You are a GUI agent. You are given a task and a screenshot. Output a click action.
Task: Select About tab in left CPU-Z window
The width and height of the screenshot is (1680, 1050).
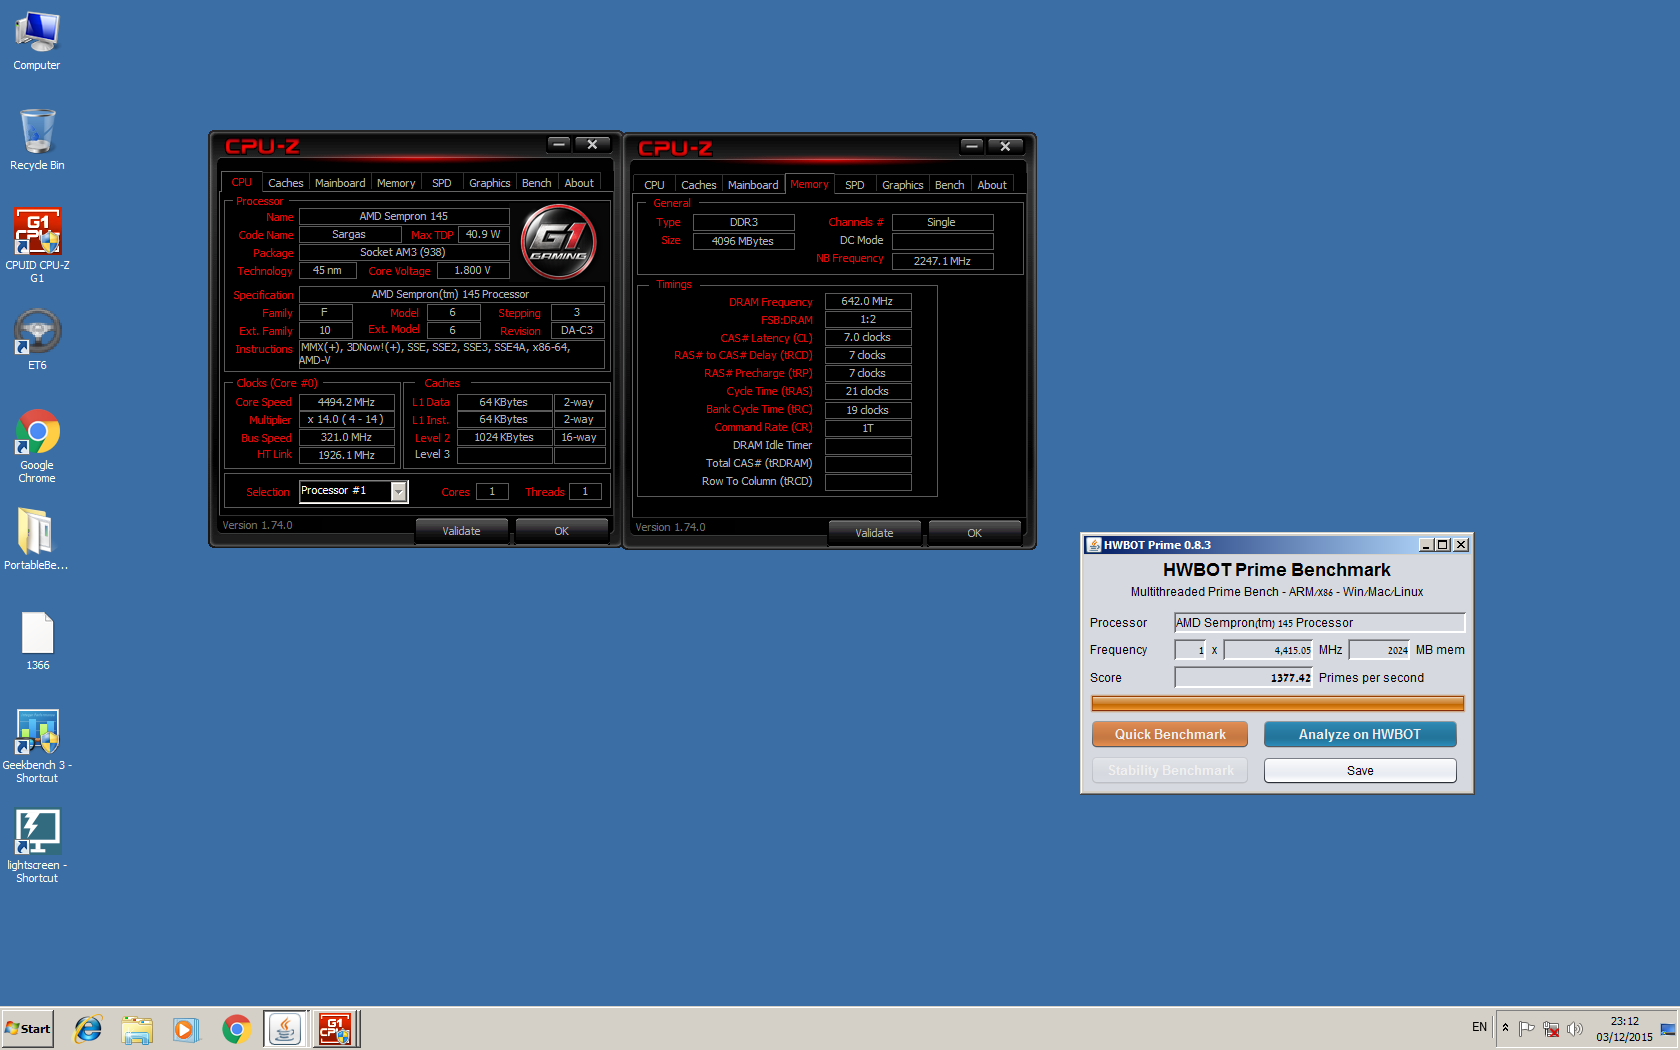point(579,183)
